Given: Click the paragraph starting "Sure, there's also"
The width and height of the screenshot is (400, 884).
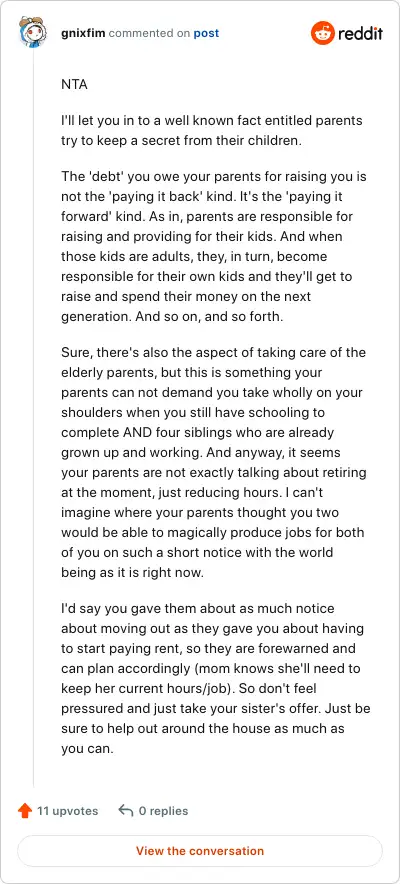Looking at the screenshot, I should 214,461.
